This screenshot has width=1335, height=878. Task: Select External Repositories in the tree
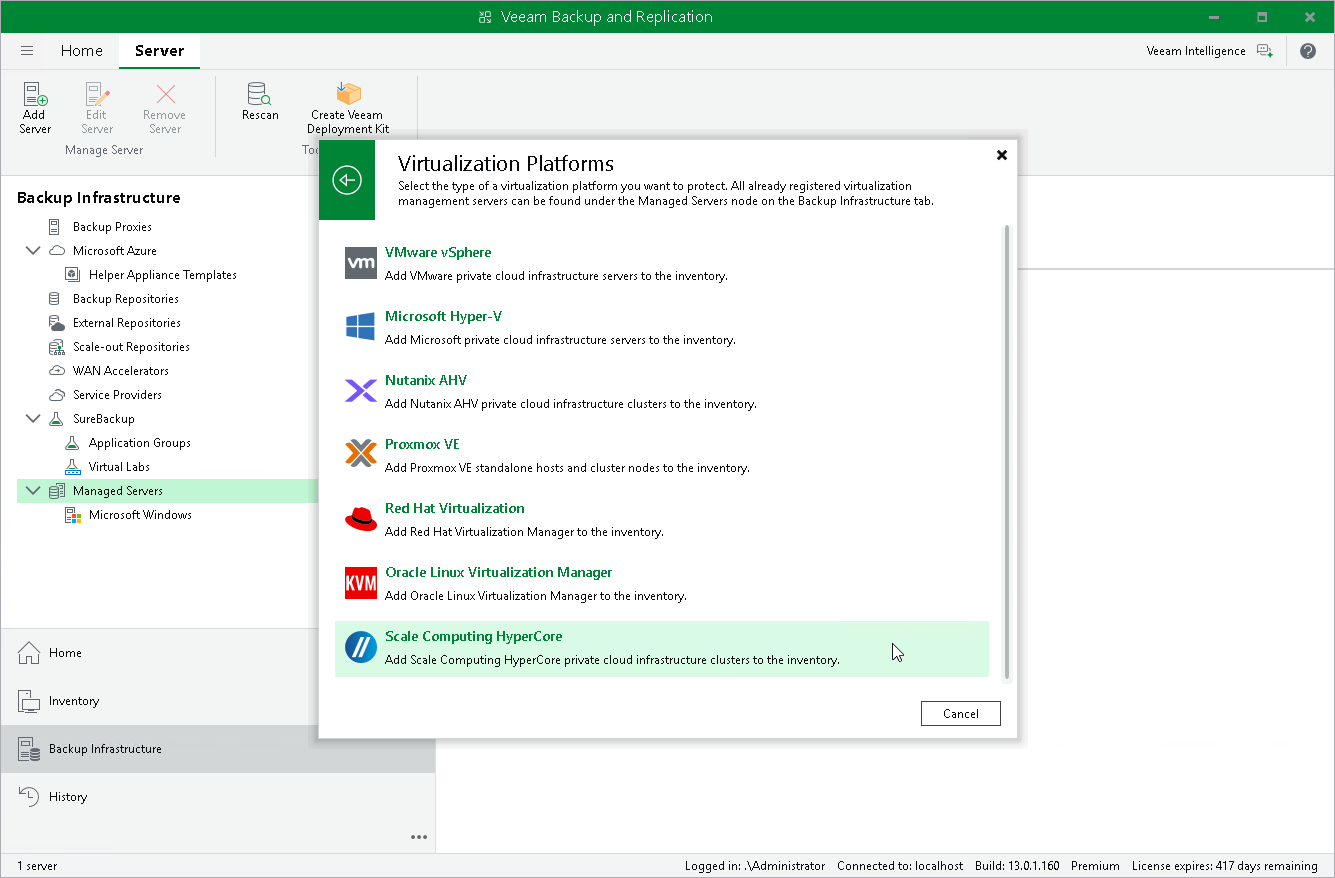(x=127, y=323)
